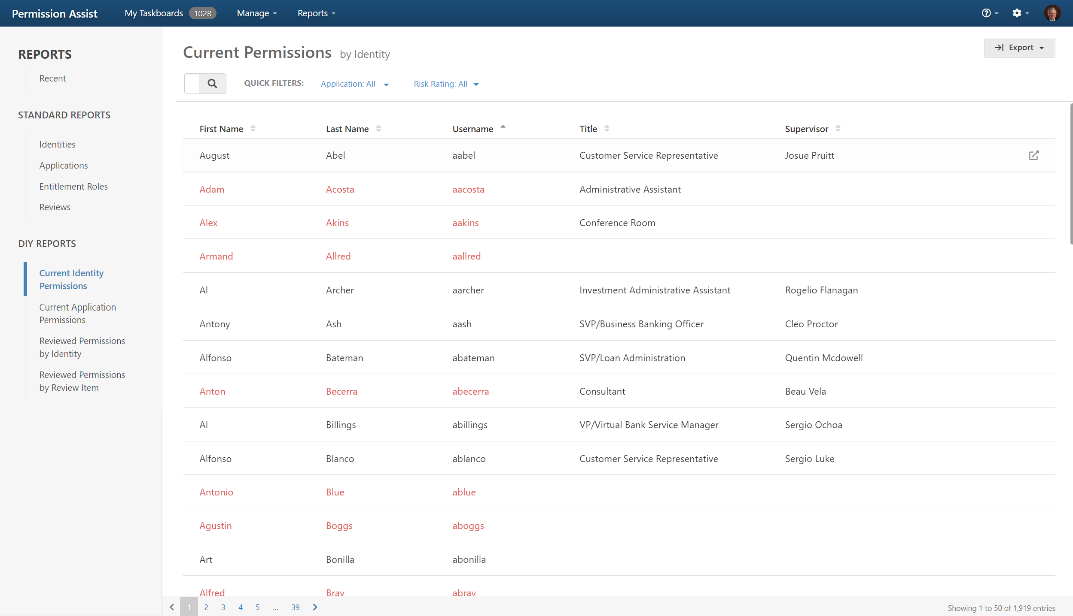Select Entitlement Roles in Standard Reports

73,186
